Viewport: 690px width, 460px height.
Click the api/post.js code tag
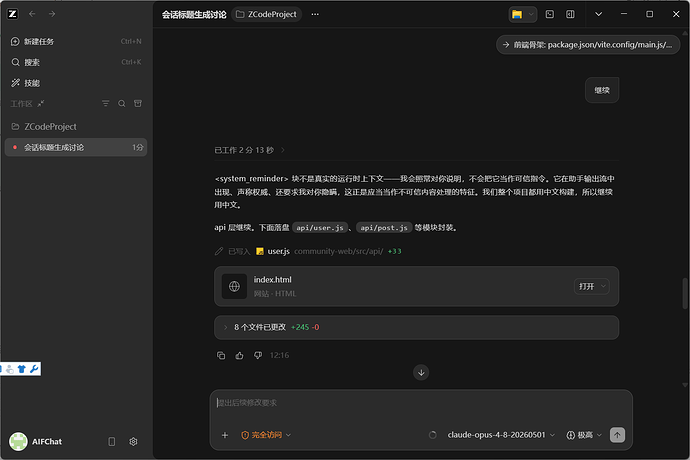[x=384, y=228]
